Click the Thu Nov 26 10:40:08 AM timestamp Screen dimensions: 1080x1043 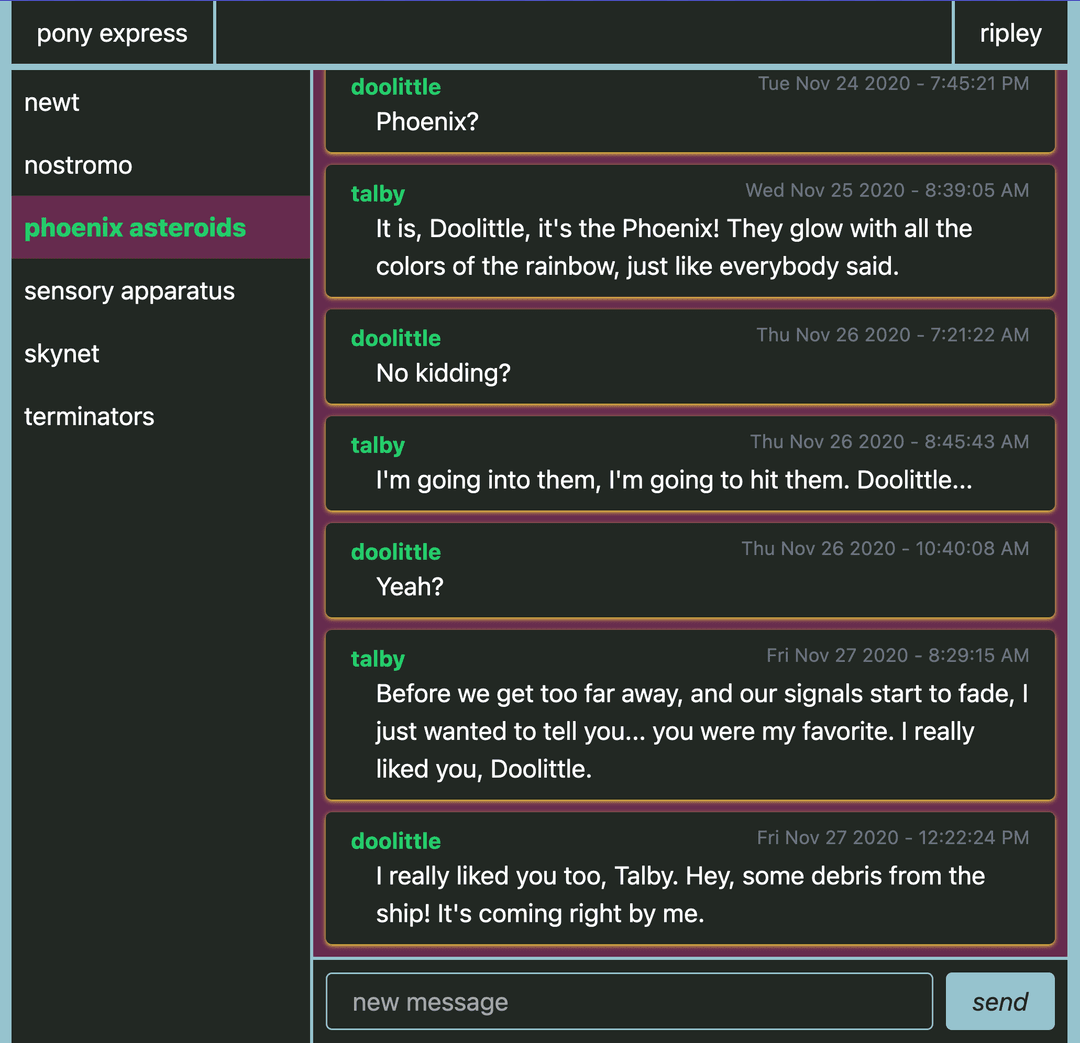pos(885,548)
